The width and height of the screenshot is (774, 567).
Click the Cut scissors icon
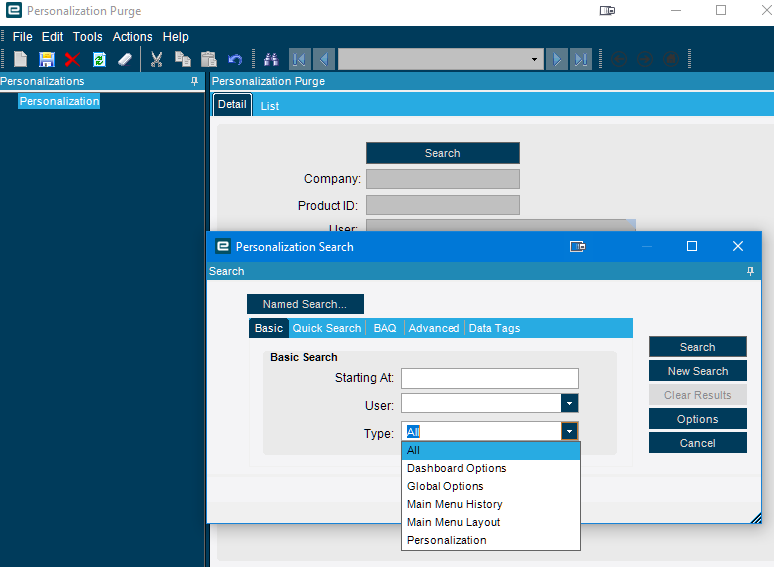[156, 59]
